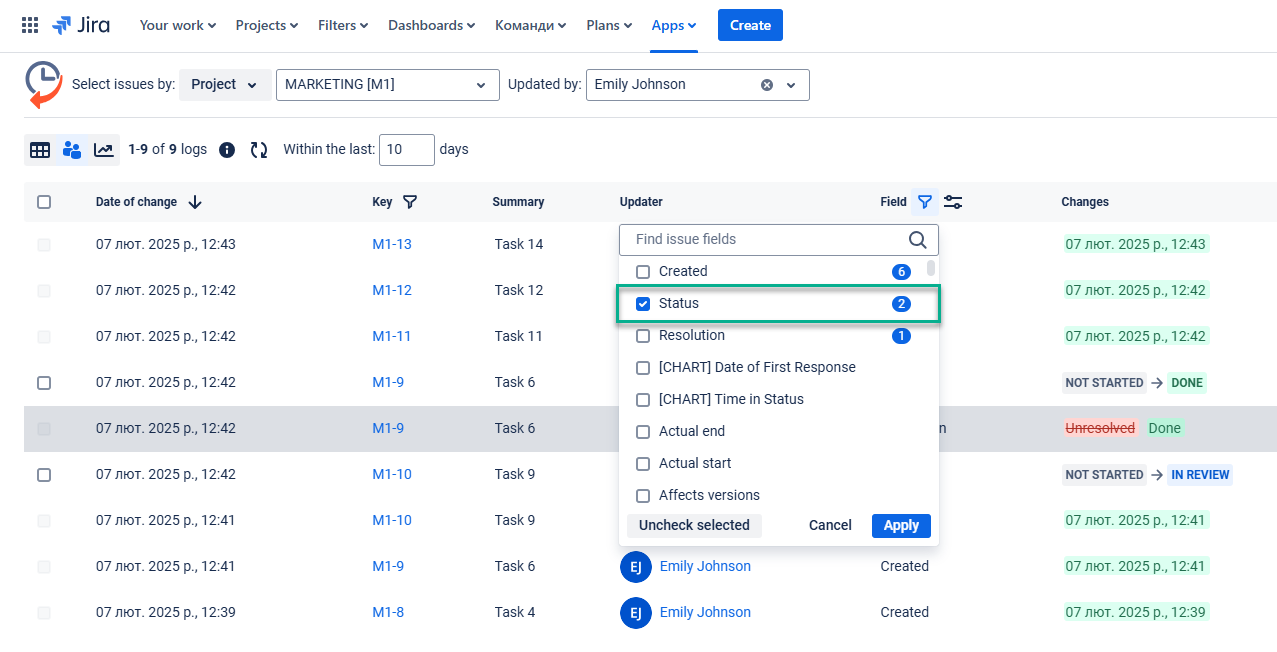Viewport: 1277px width, 652px height.
Task: Uncheck the Status field checkbox
Action: pos(643,304)
